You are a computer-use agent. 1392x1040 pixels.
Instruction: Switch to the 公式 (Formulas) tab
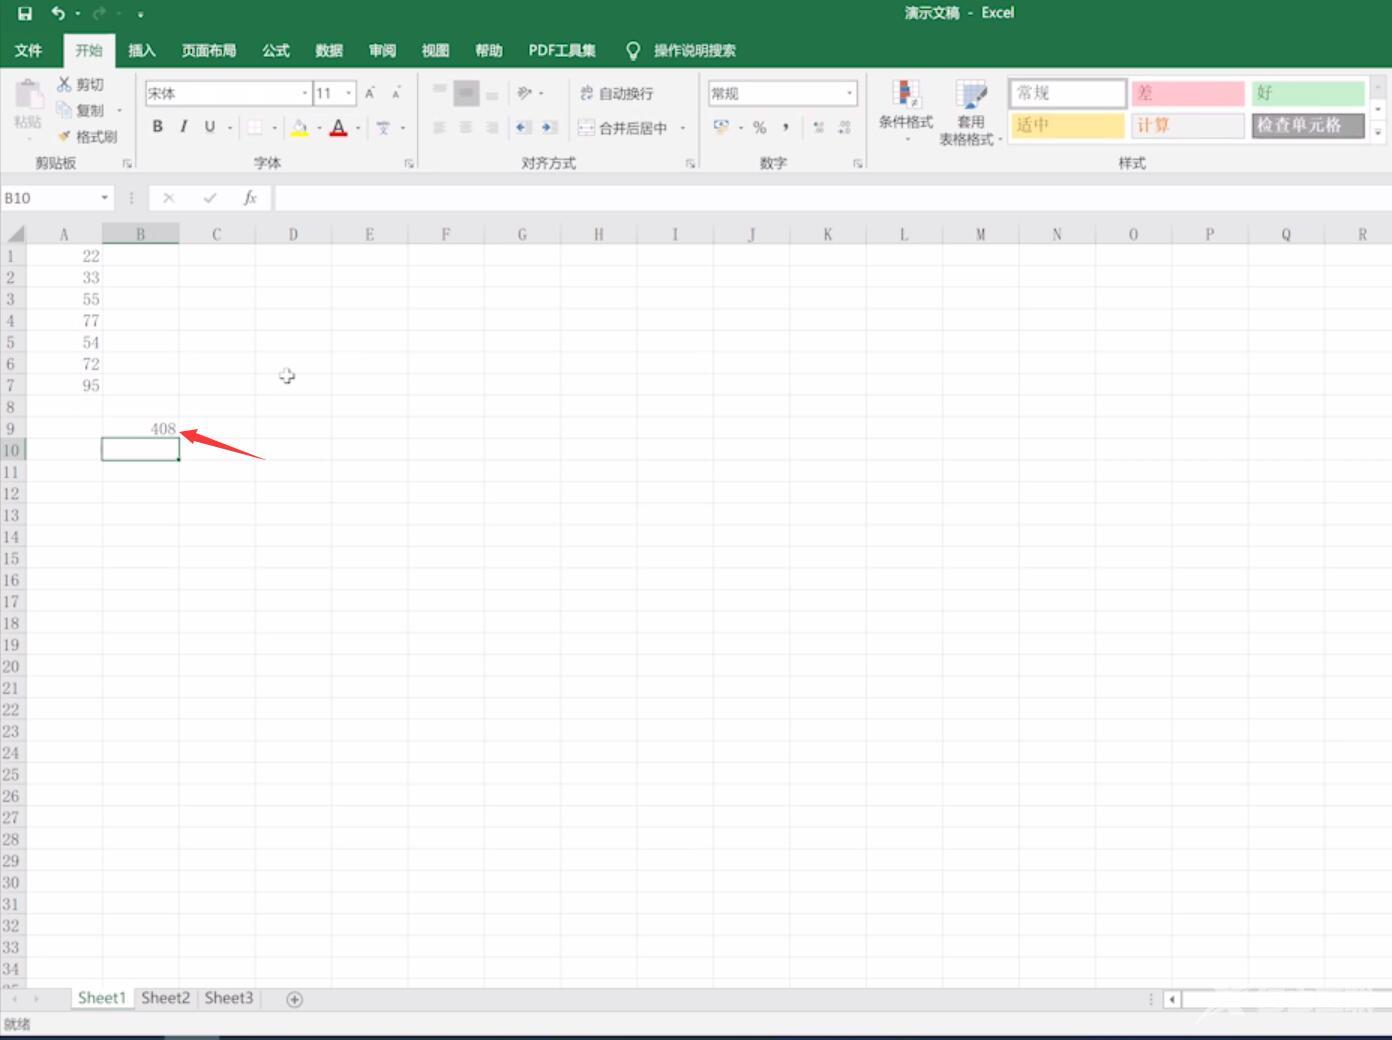point(276,50)
